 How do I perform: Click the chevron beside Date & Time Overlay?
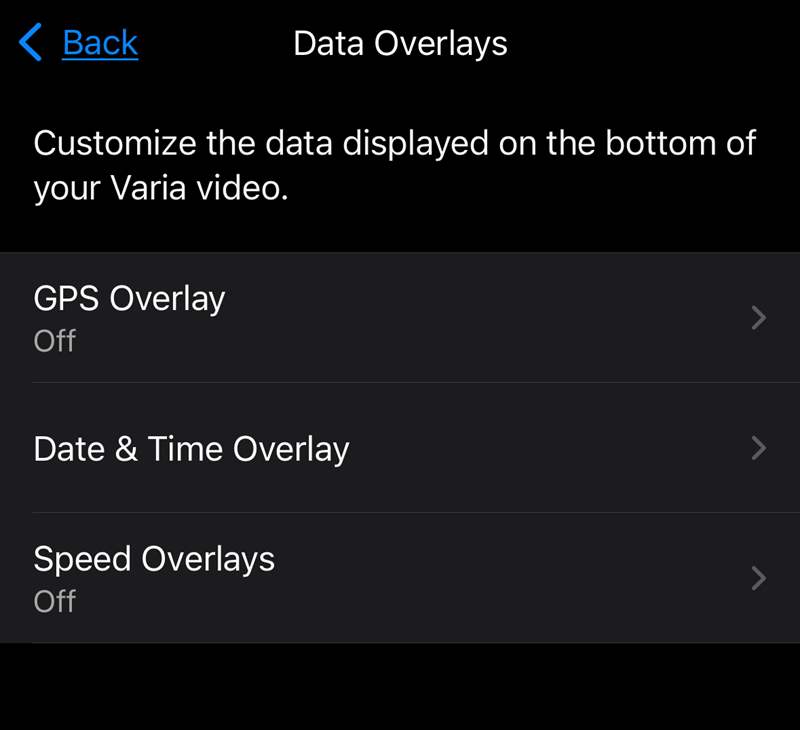coord(759,448)
